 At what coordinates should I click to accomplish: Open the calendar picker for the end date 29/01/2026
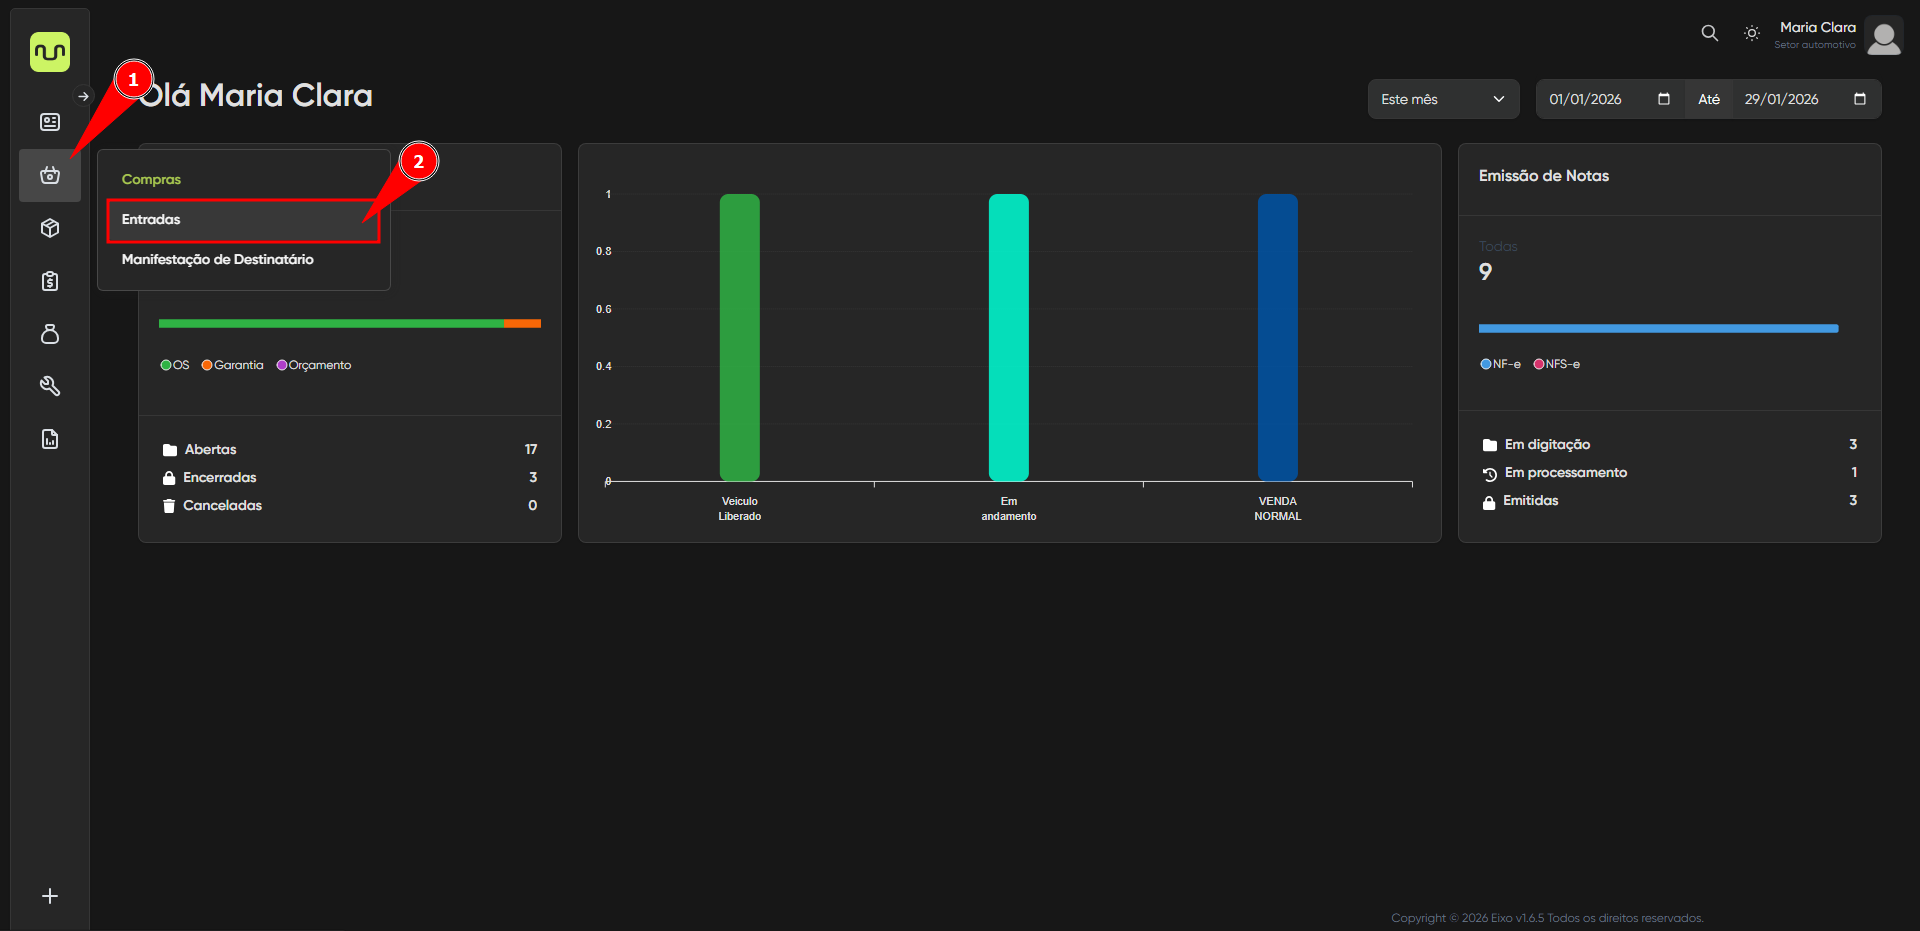pos(1859,99)
